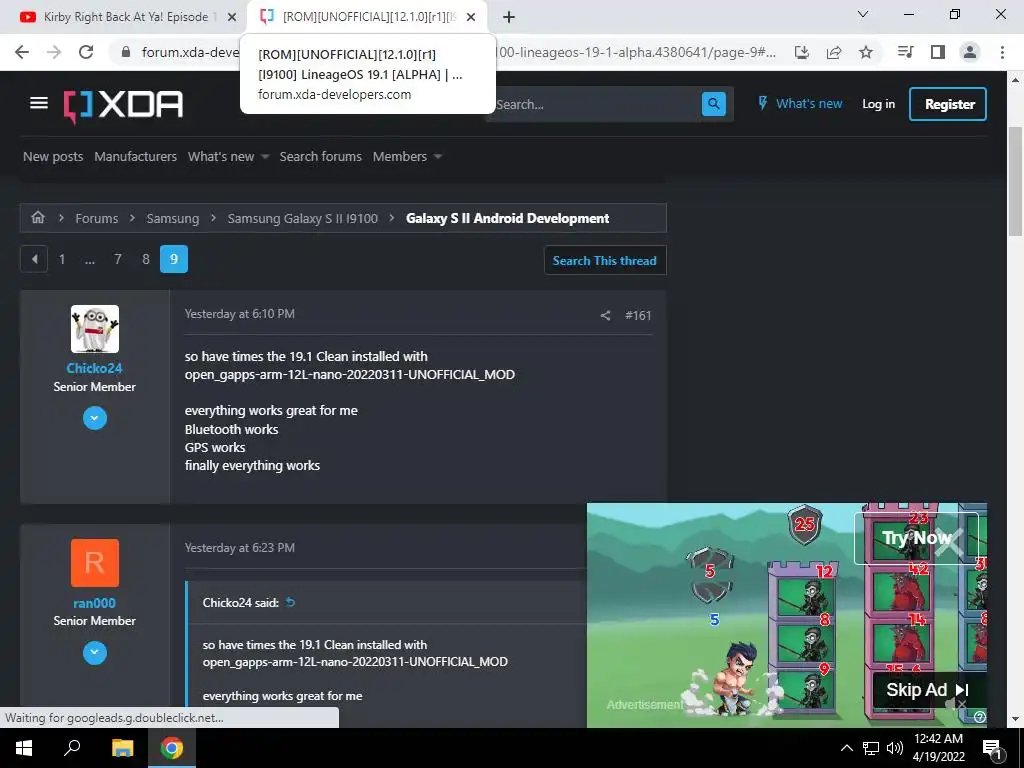Expand Members dropdown arrow
The width and height of the screenshot is (1024, 768).
click(438, 157)
